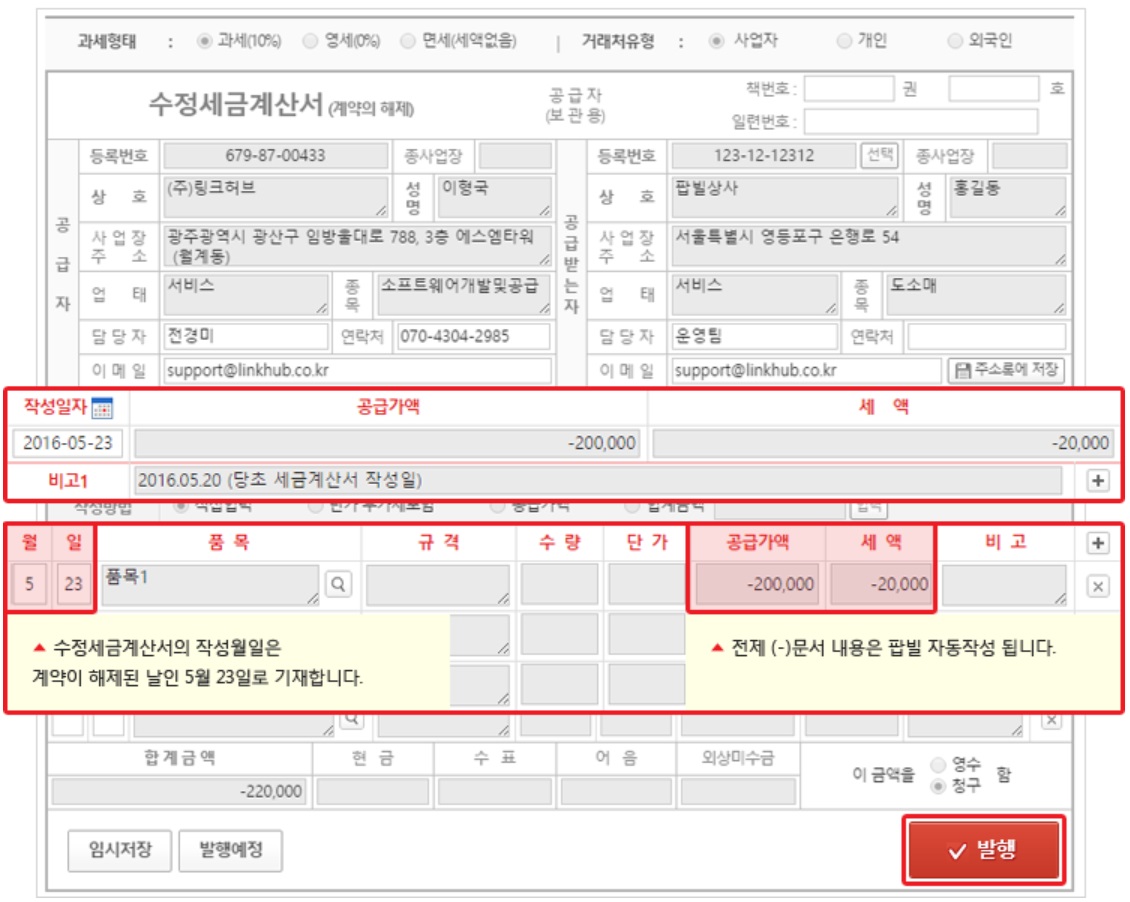Select the 영수 radio option

pos(938,764)
